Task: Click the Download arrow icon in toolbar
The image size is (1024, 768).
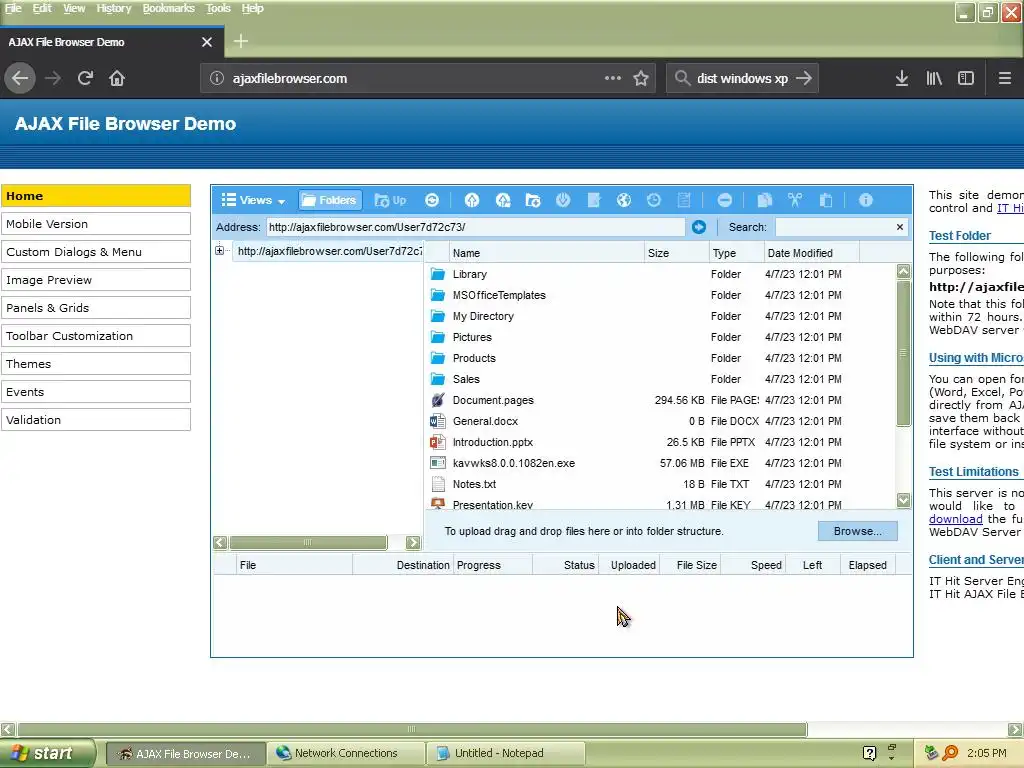Action: (x=563, y=200)
